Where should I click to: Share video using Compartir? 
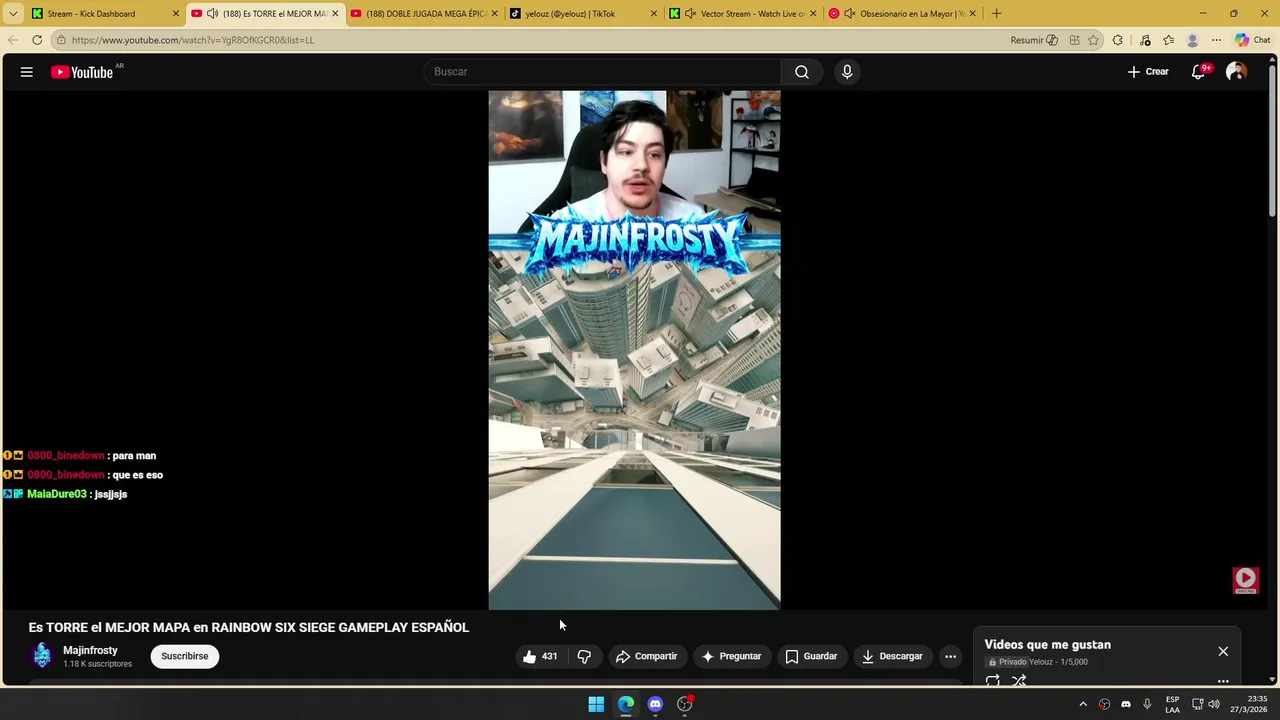tap(647, 656)
